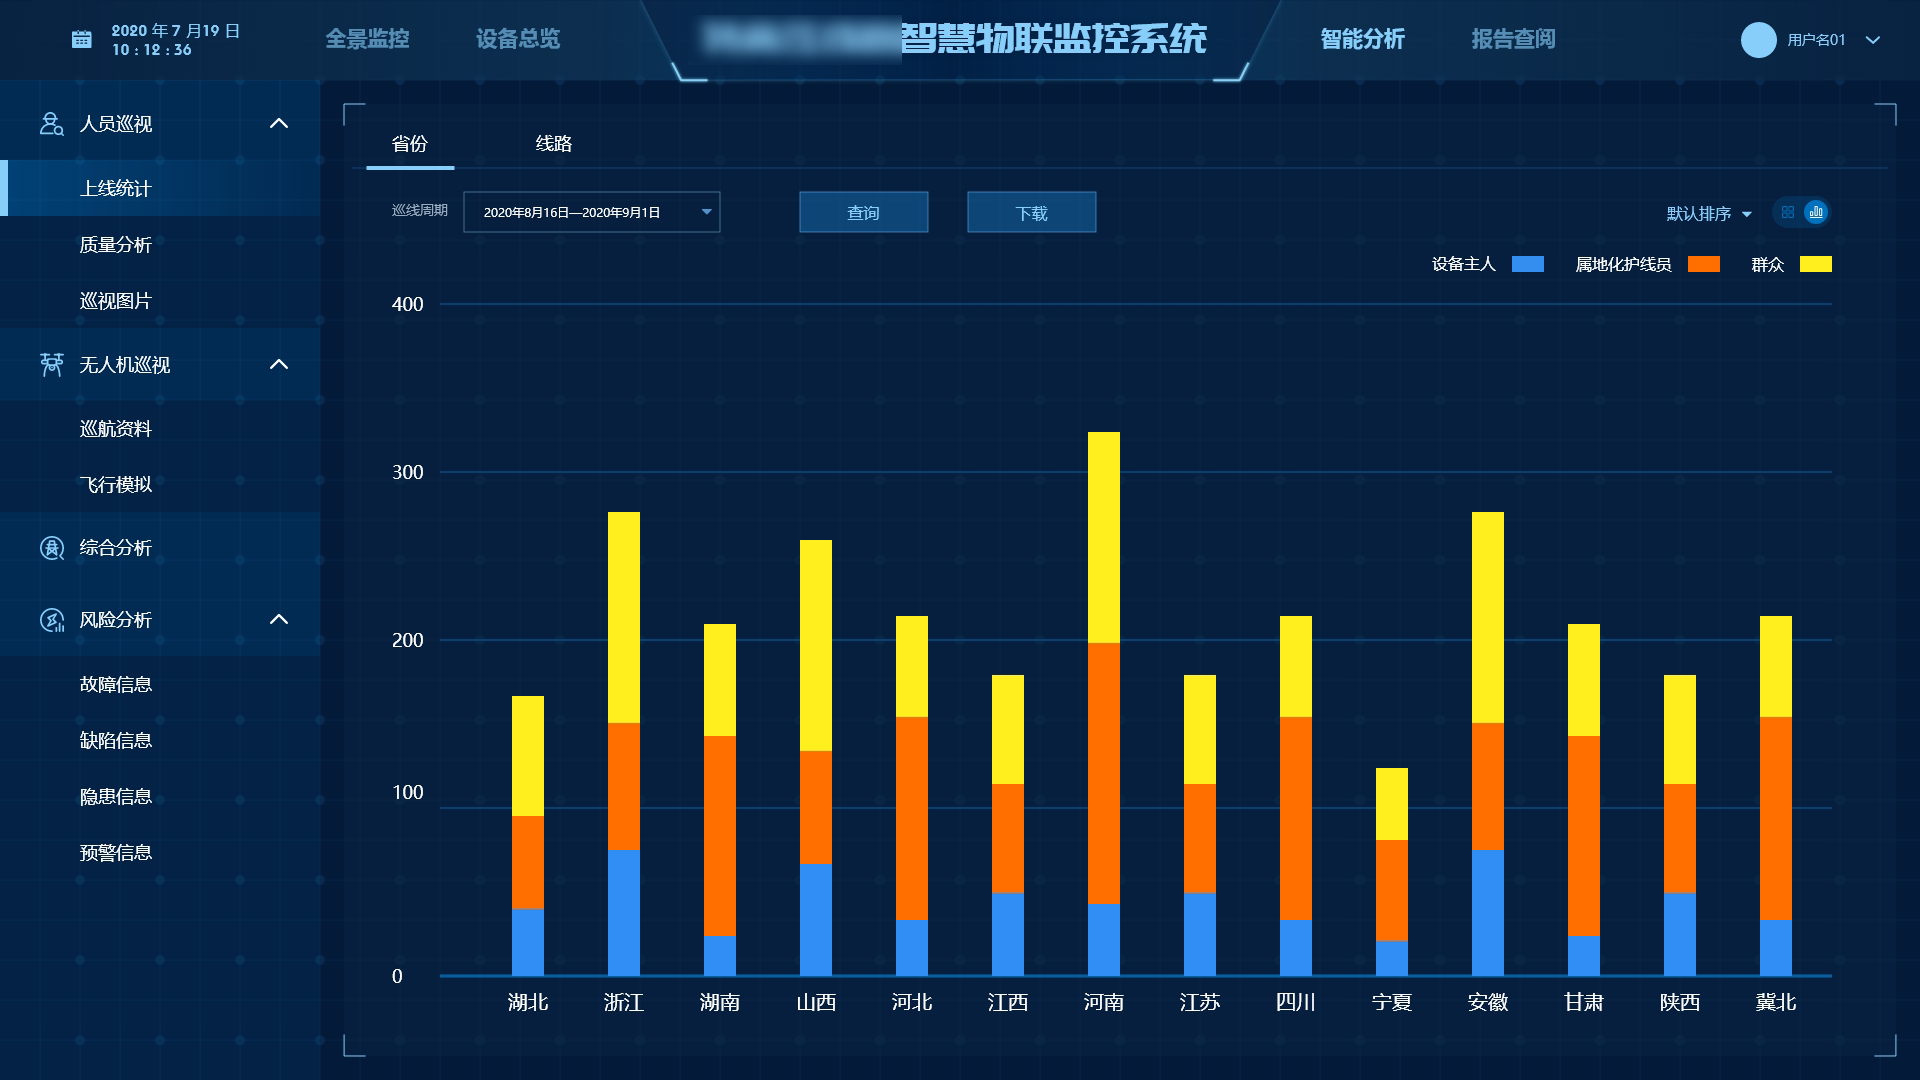
Task: Click the 无人机巡视 section label
Action: pyautogui.click(x=125, y=365)
